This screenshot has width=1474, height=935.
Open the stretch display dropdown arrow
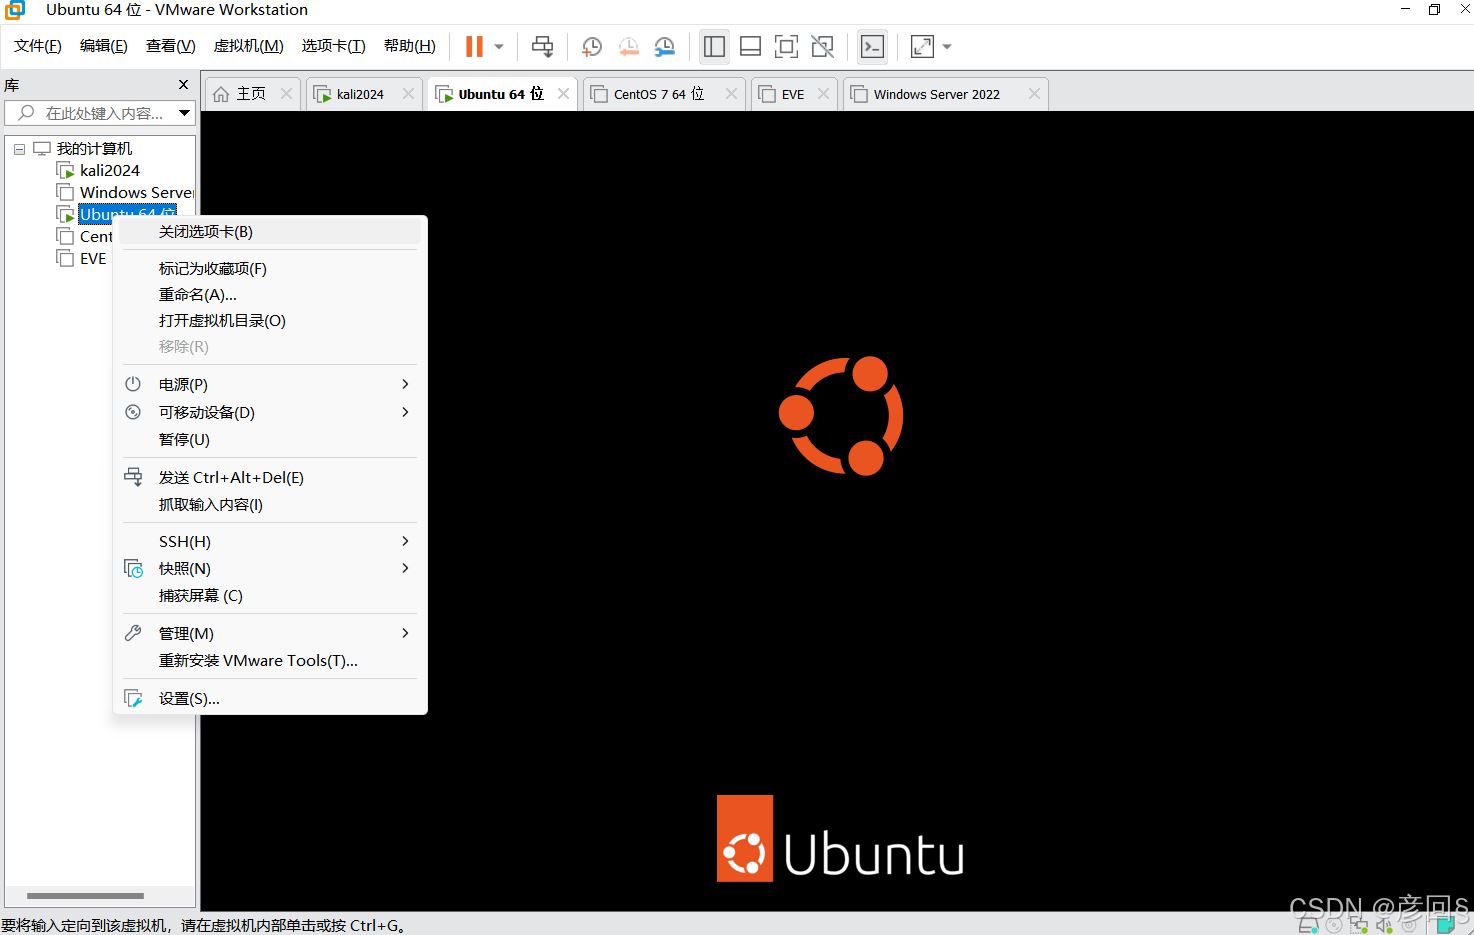(x=947, y=46)
